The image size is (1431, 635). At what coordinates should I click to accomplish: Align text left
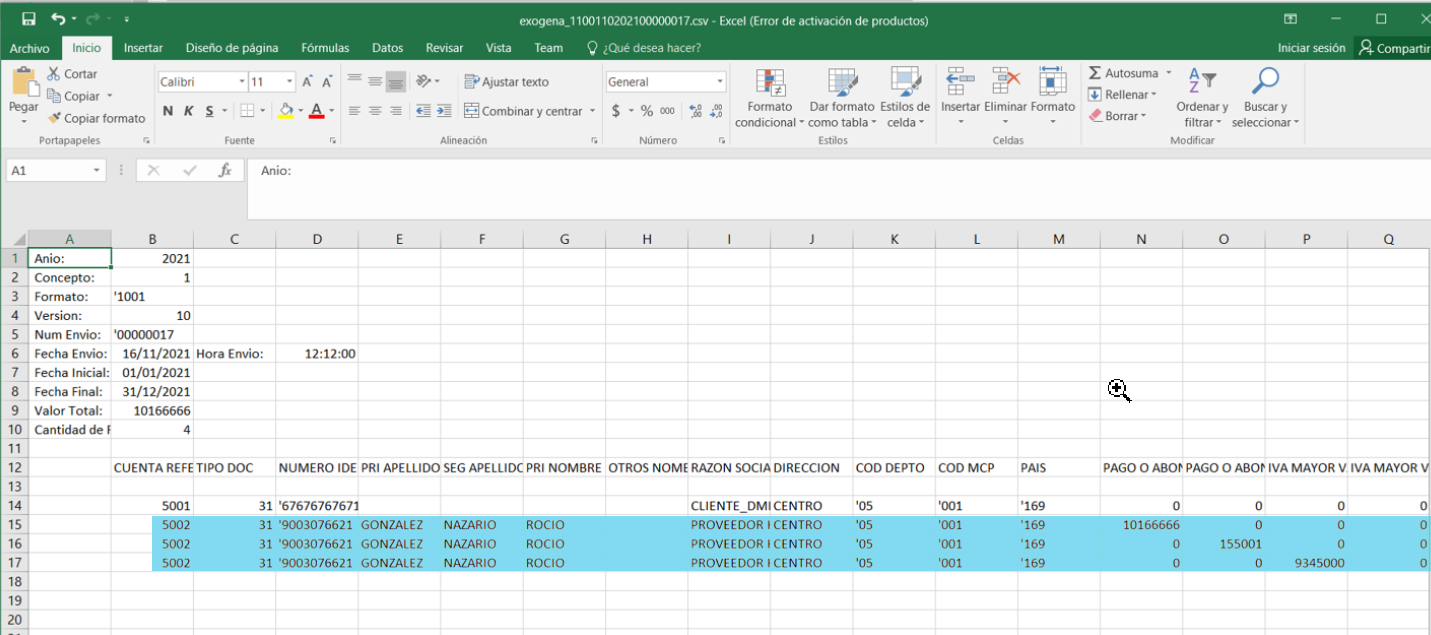[x=354, y=111]
